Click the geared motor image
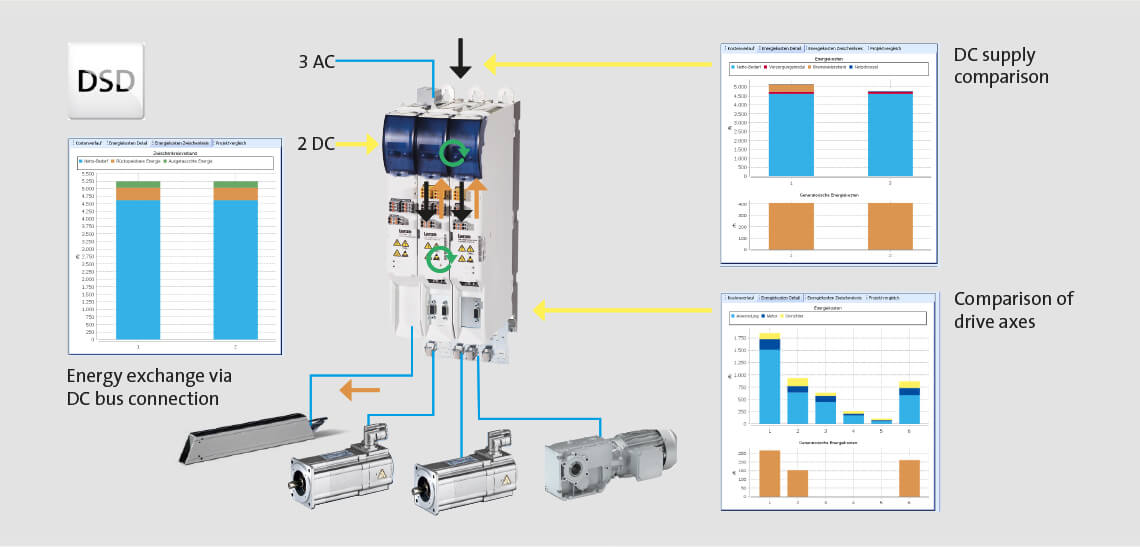Viewport: 1140px width, 547px height. (611, 462)
